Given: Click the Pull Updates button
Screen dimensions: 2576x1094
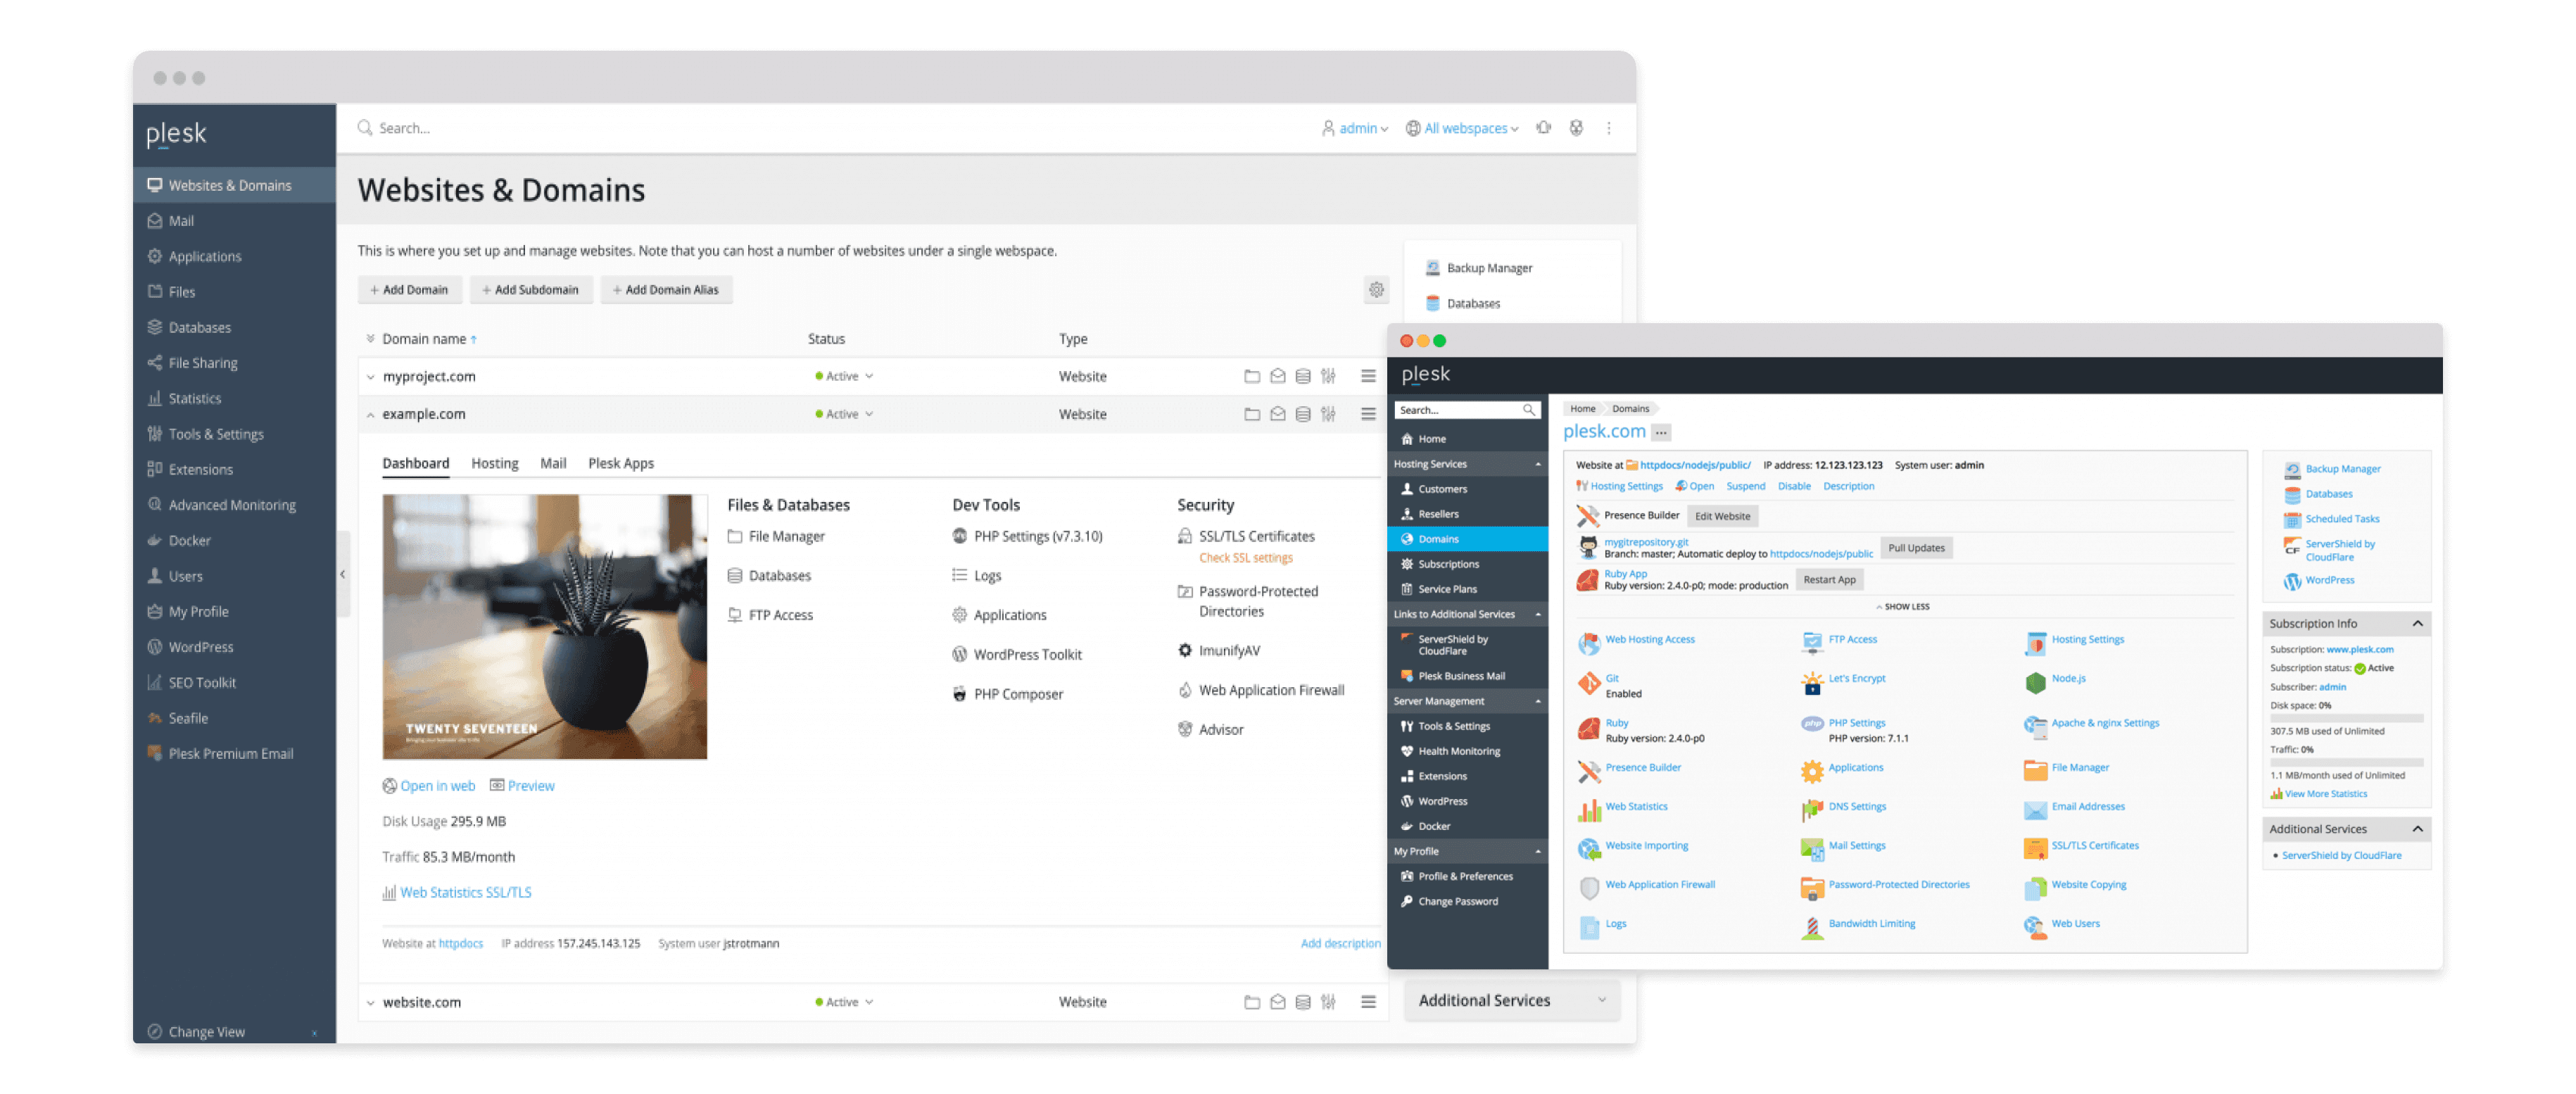Looking at the screenshot, I should point(1915,548).
